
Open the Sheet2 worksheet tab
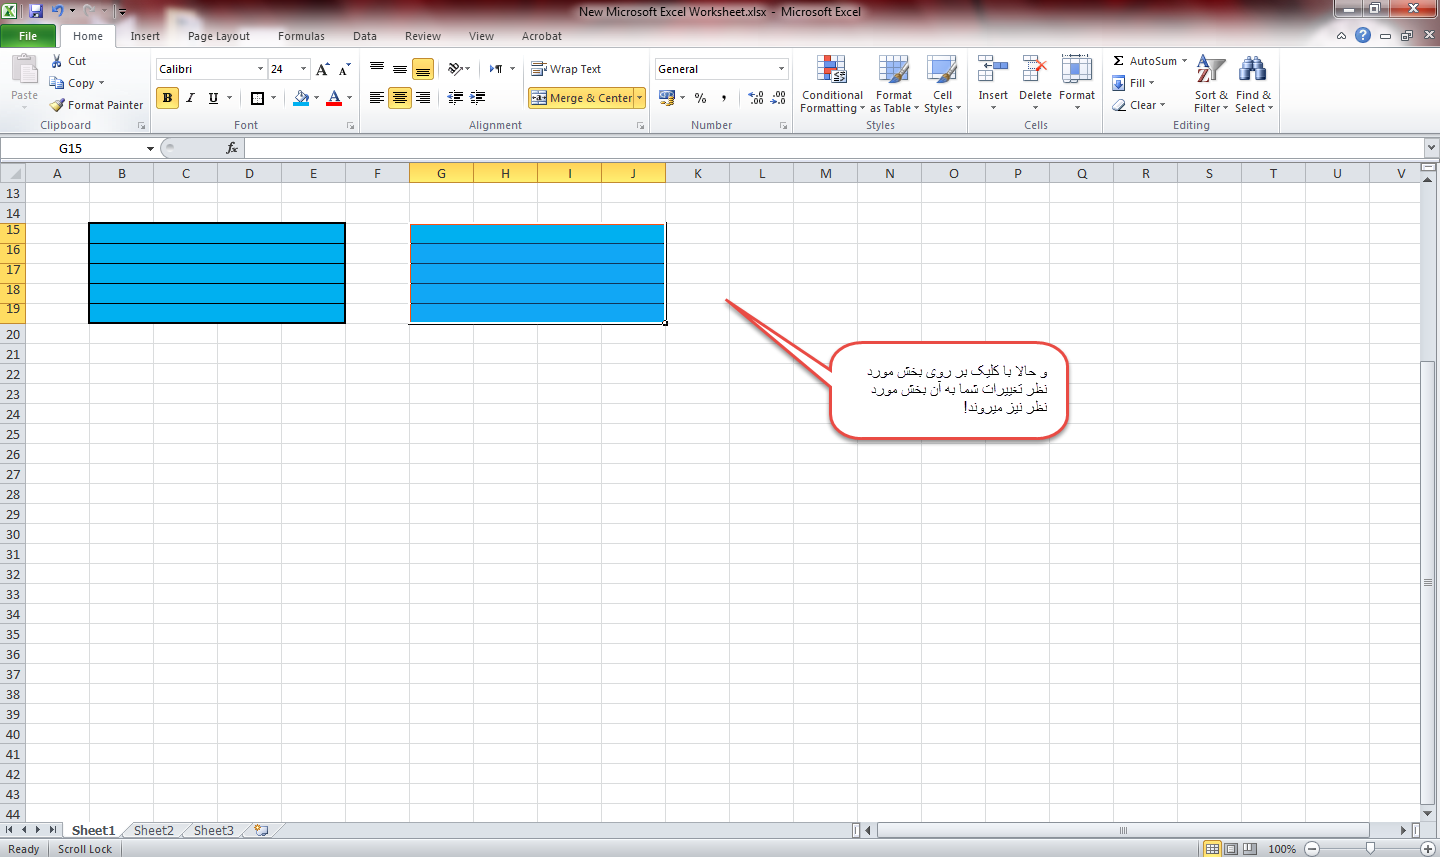pos(153,830)
